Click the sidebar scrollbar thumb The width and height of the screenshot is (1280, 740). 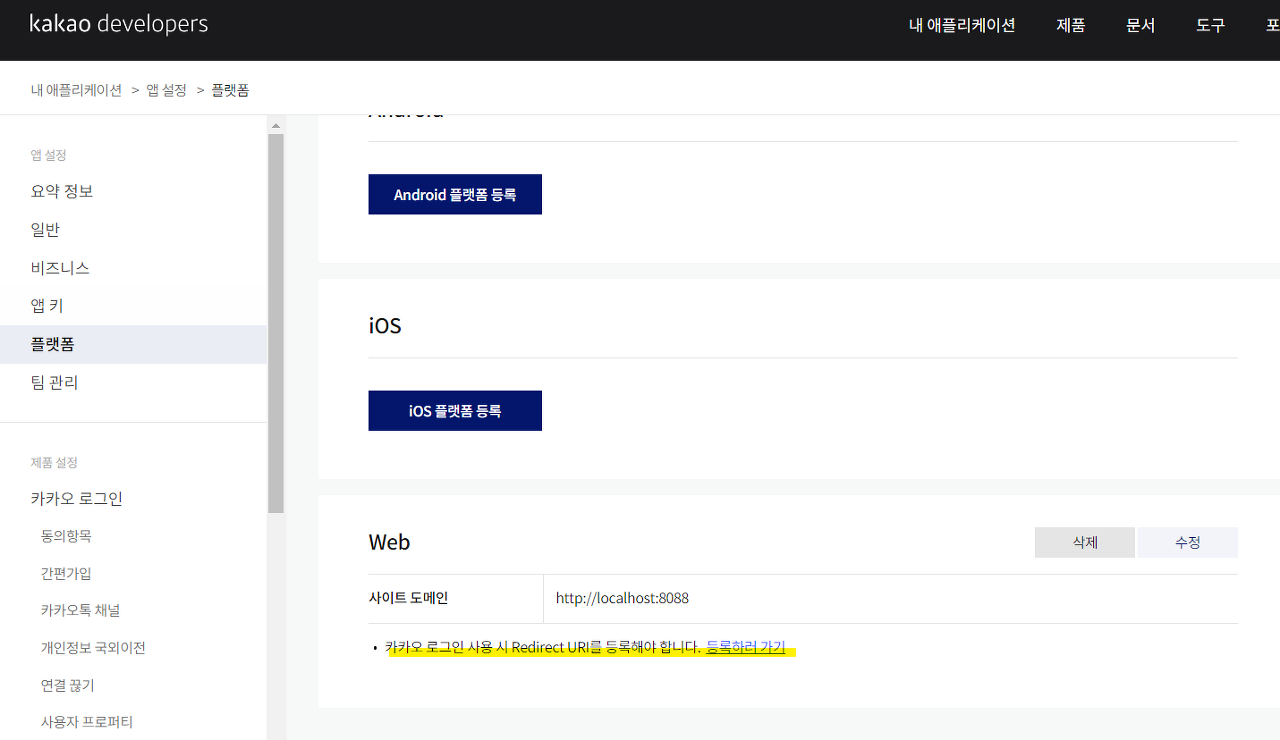pos(276,323)
